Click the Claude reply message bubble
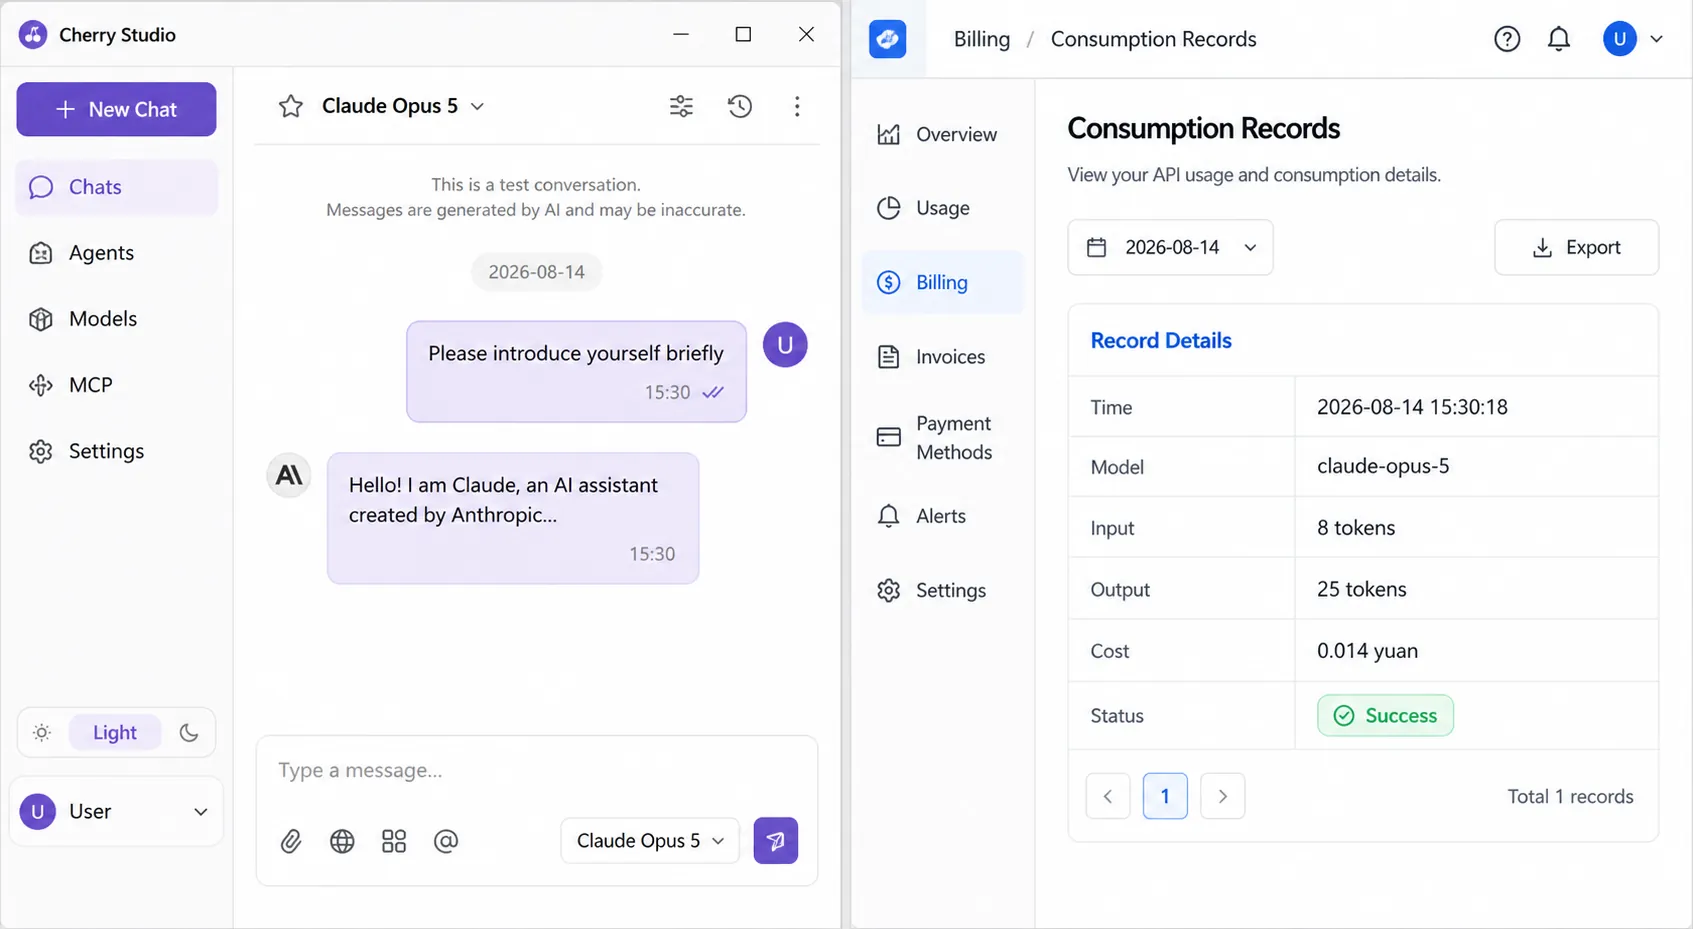This screenshot has width=1693, height=929. click(x=513, y=518)
